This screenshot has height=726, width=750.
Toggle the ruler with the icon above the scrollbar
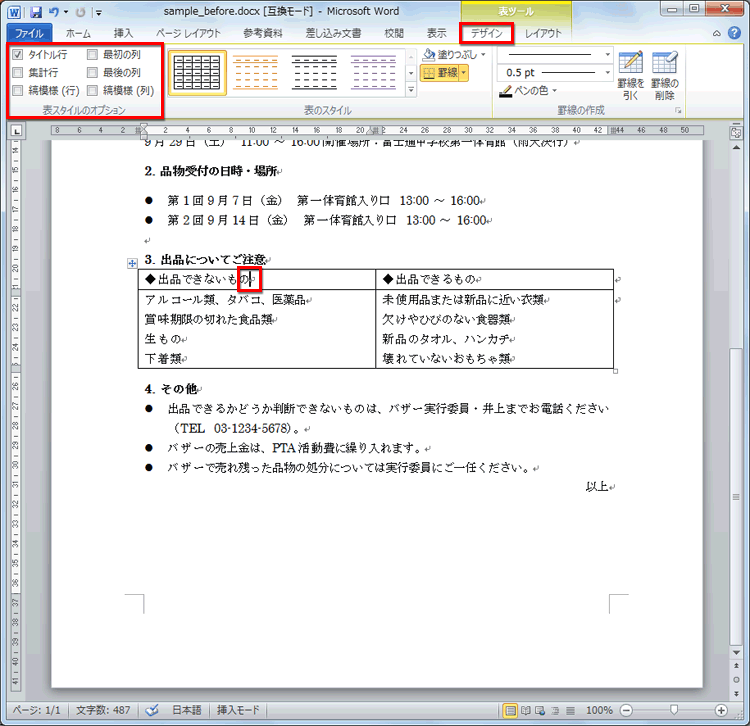(x=736, y=133)
